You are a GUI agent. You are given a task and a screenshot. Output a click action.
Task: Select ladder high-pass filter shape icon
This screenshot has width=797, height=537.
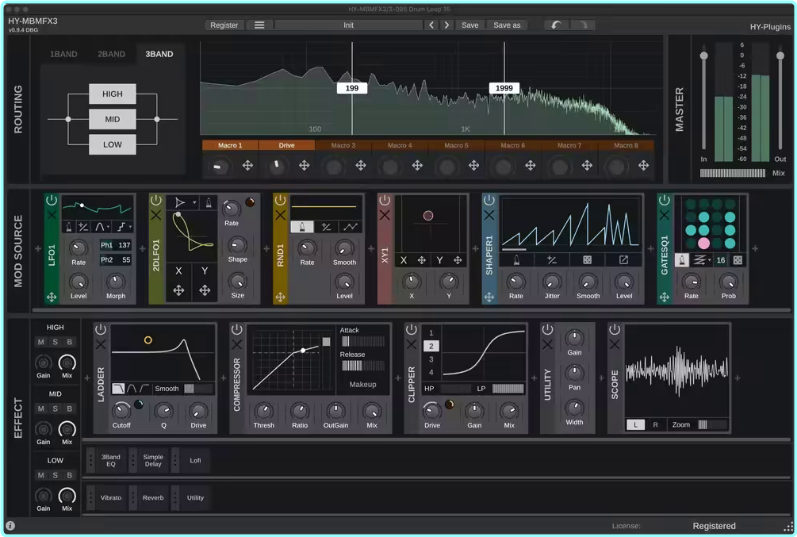point(144,389)
